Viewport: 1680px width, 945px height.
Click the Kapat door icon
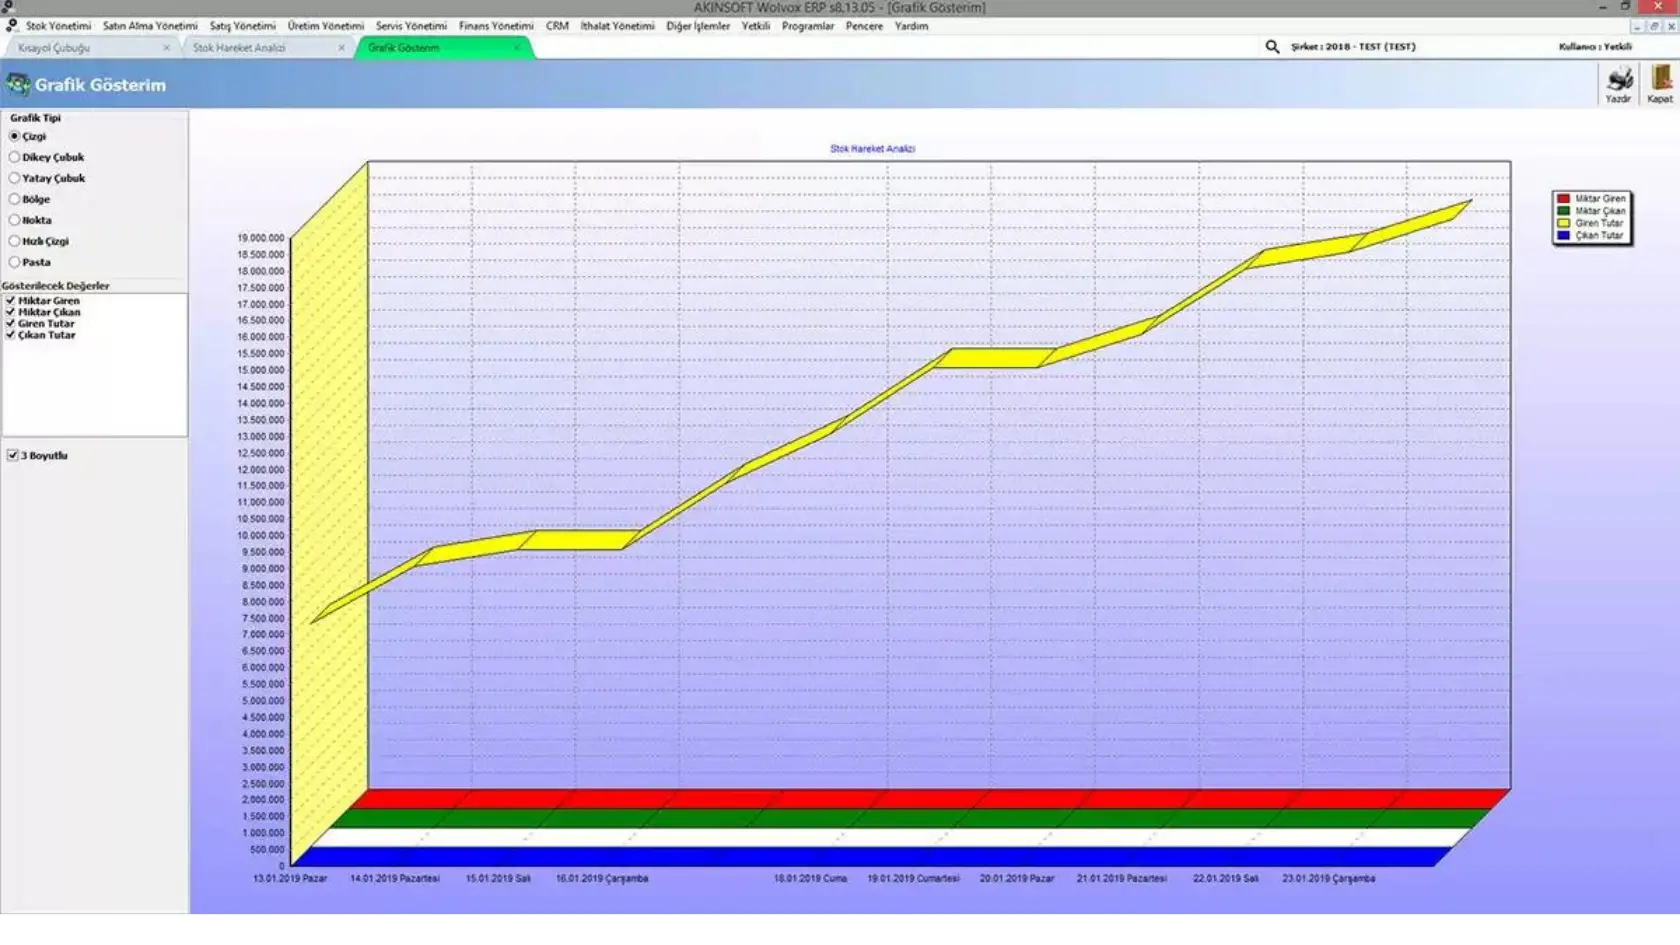pyautogui.click(x=1660, y=79)
